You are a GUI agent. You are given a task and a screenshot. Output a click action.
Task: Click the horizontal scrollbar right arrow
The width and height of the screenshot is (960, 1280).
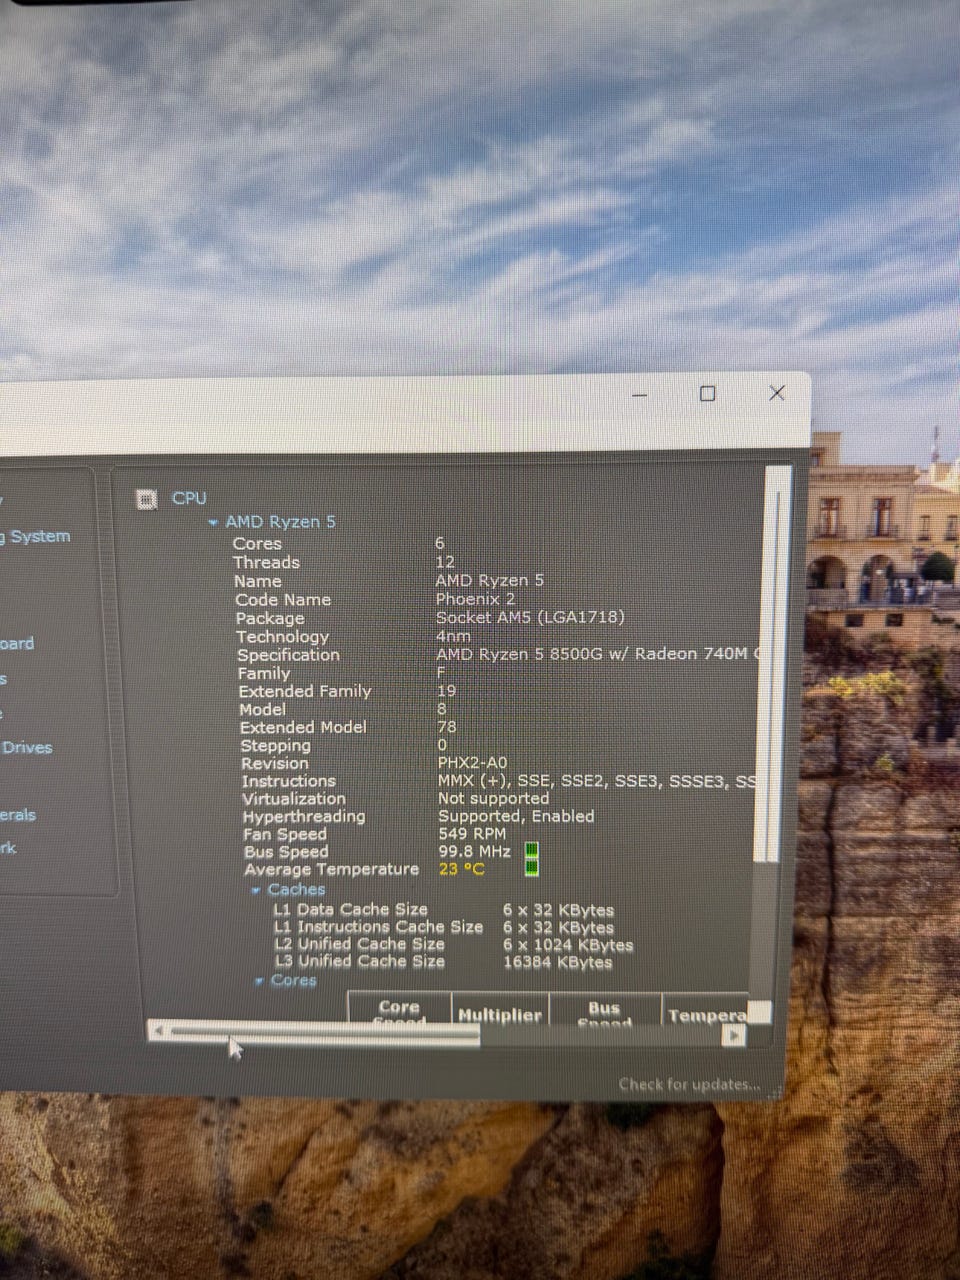pos(734,1035)
